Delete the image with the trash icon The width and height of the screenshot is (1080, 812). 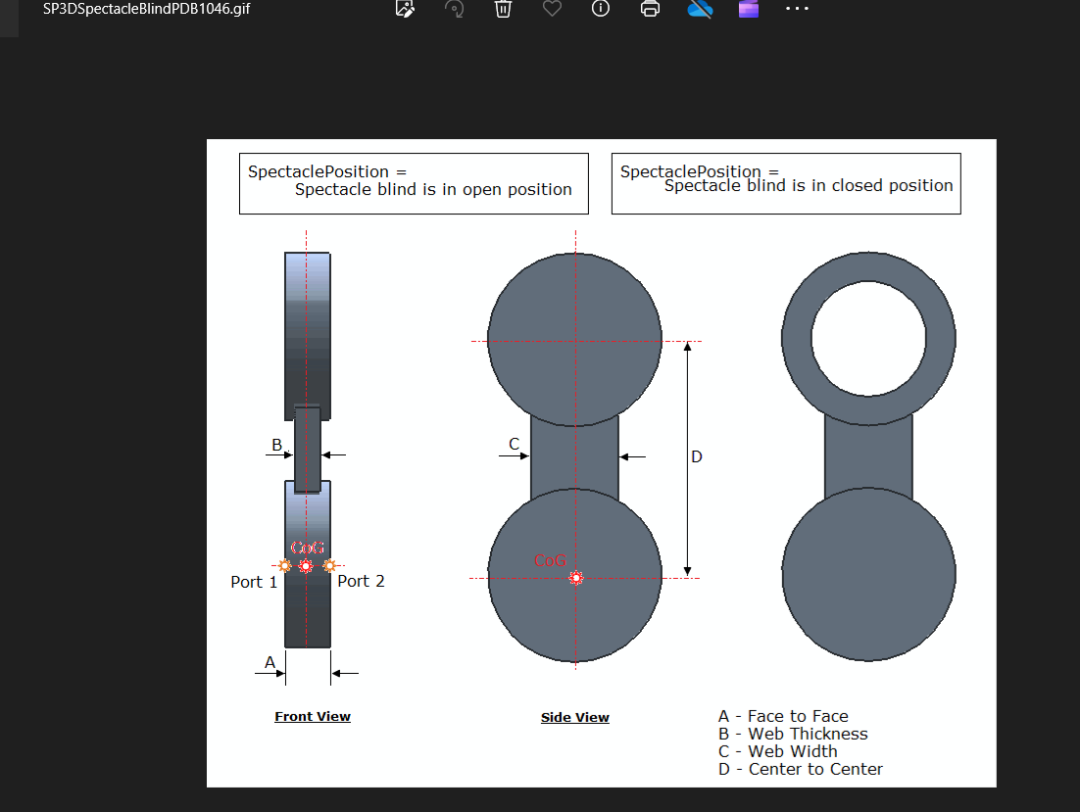coord(503,8)
